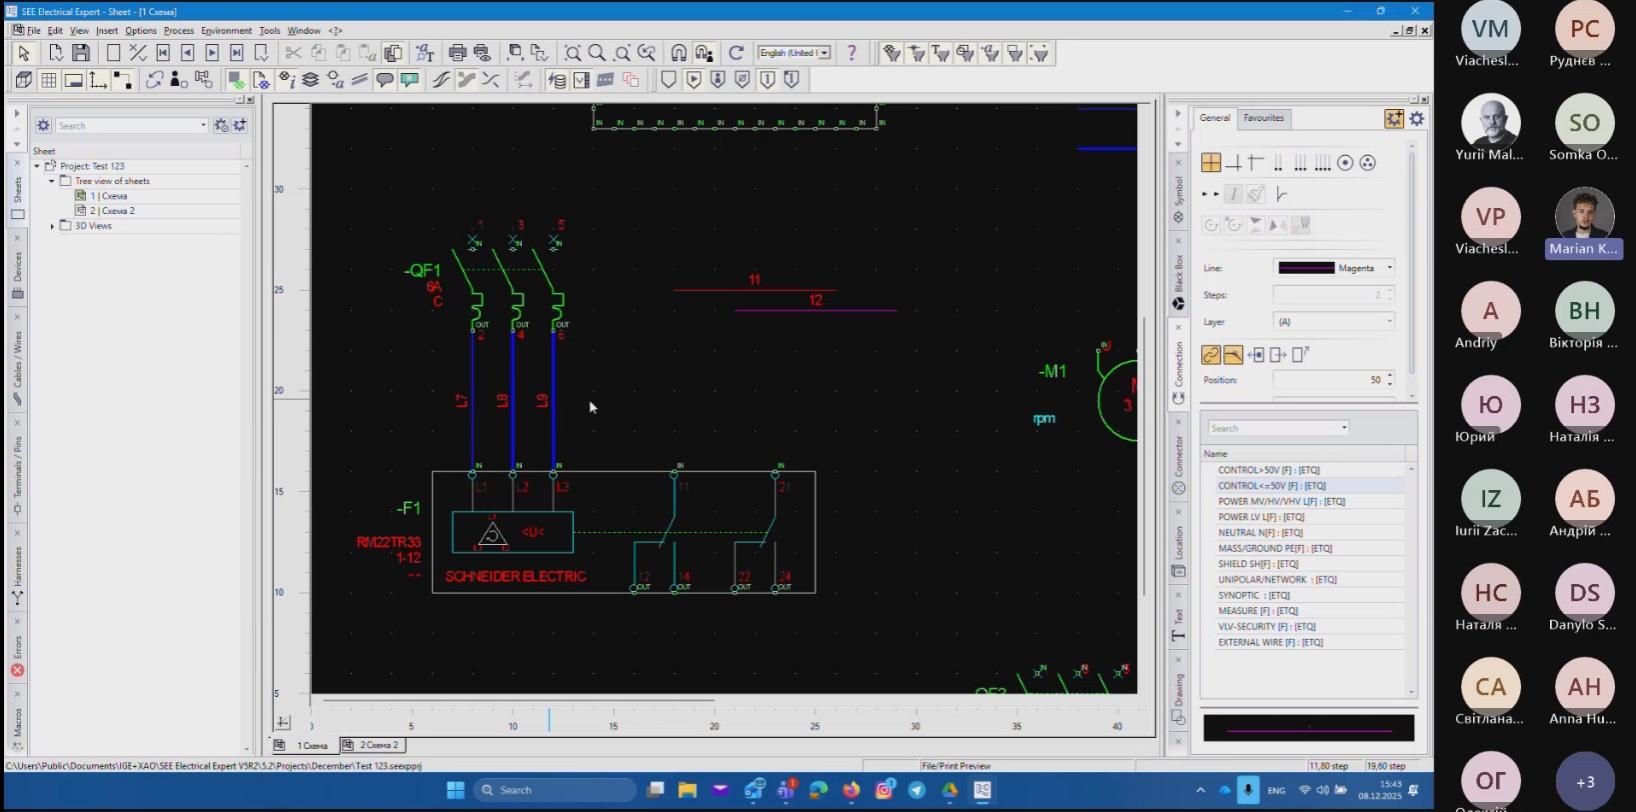Select the arrow pointer selection tool

click(24, 53)
